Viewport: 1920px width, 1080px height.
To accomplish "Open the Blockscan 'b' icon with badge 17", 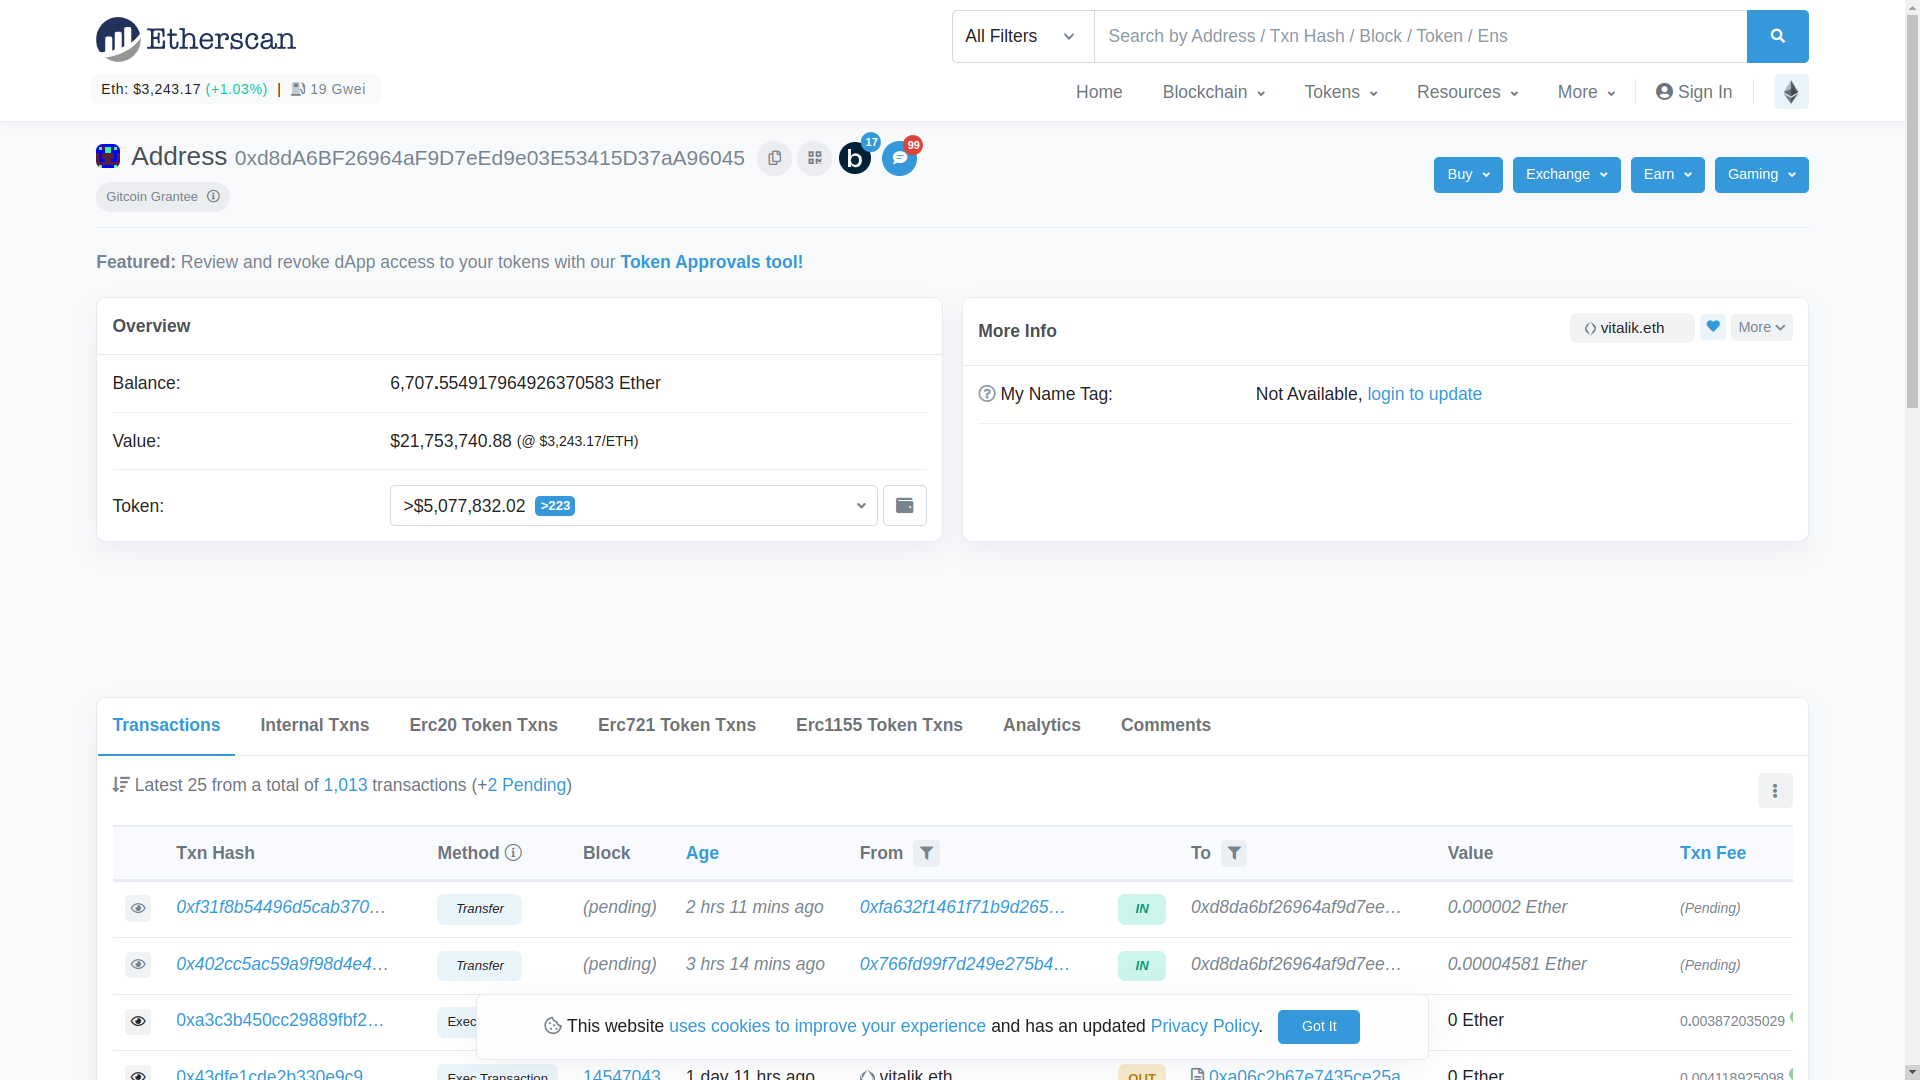I will pyautogui.click(x=855, y=158).
